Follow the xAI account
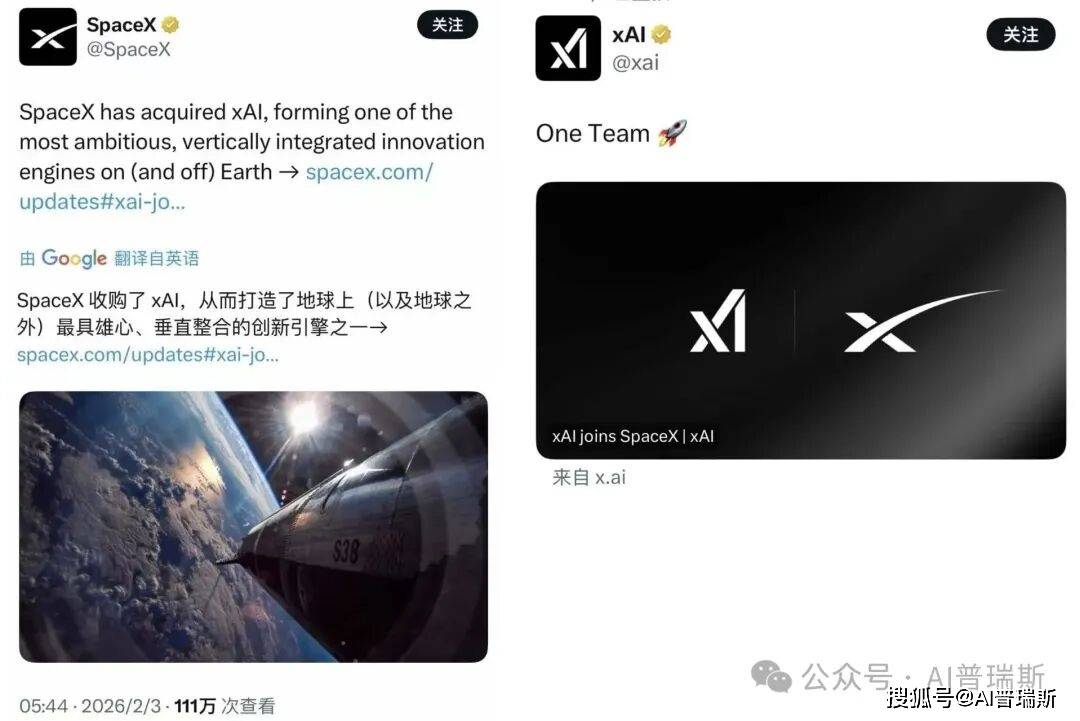This screenshot has width=1080, height=721. click(1021, 34)
